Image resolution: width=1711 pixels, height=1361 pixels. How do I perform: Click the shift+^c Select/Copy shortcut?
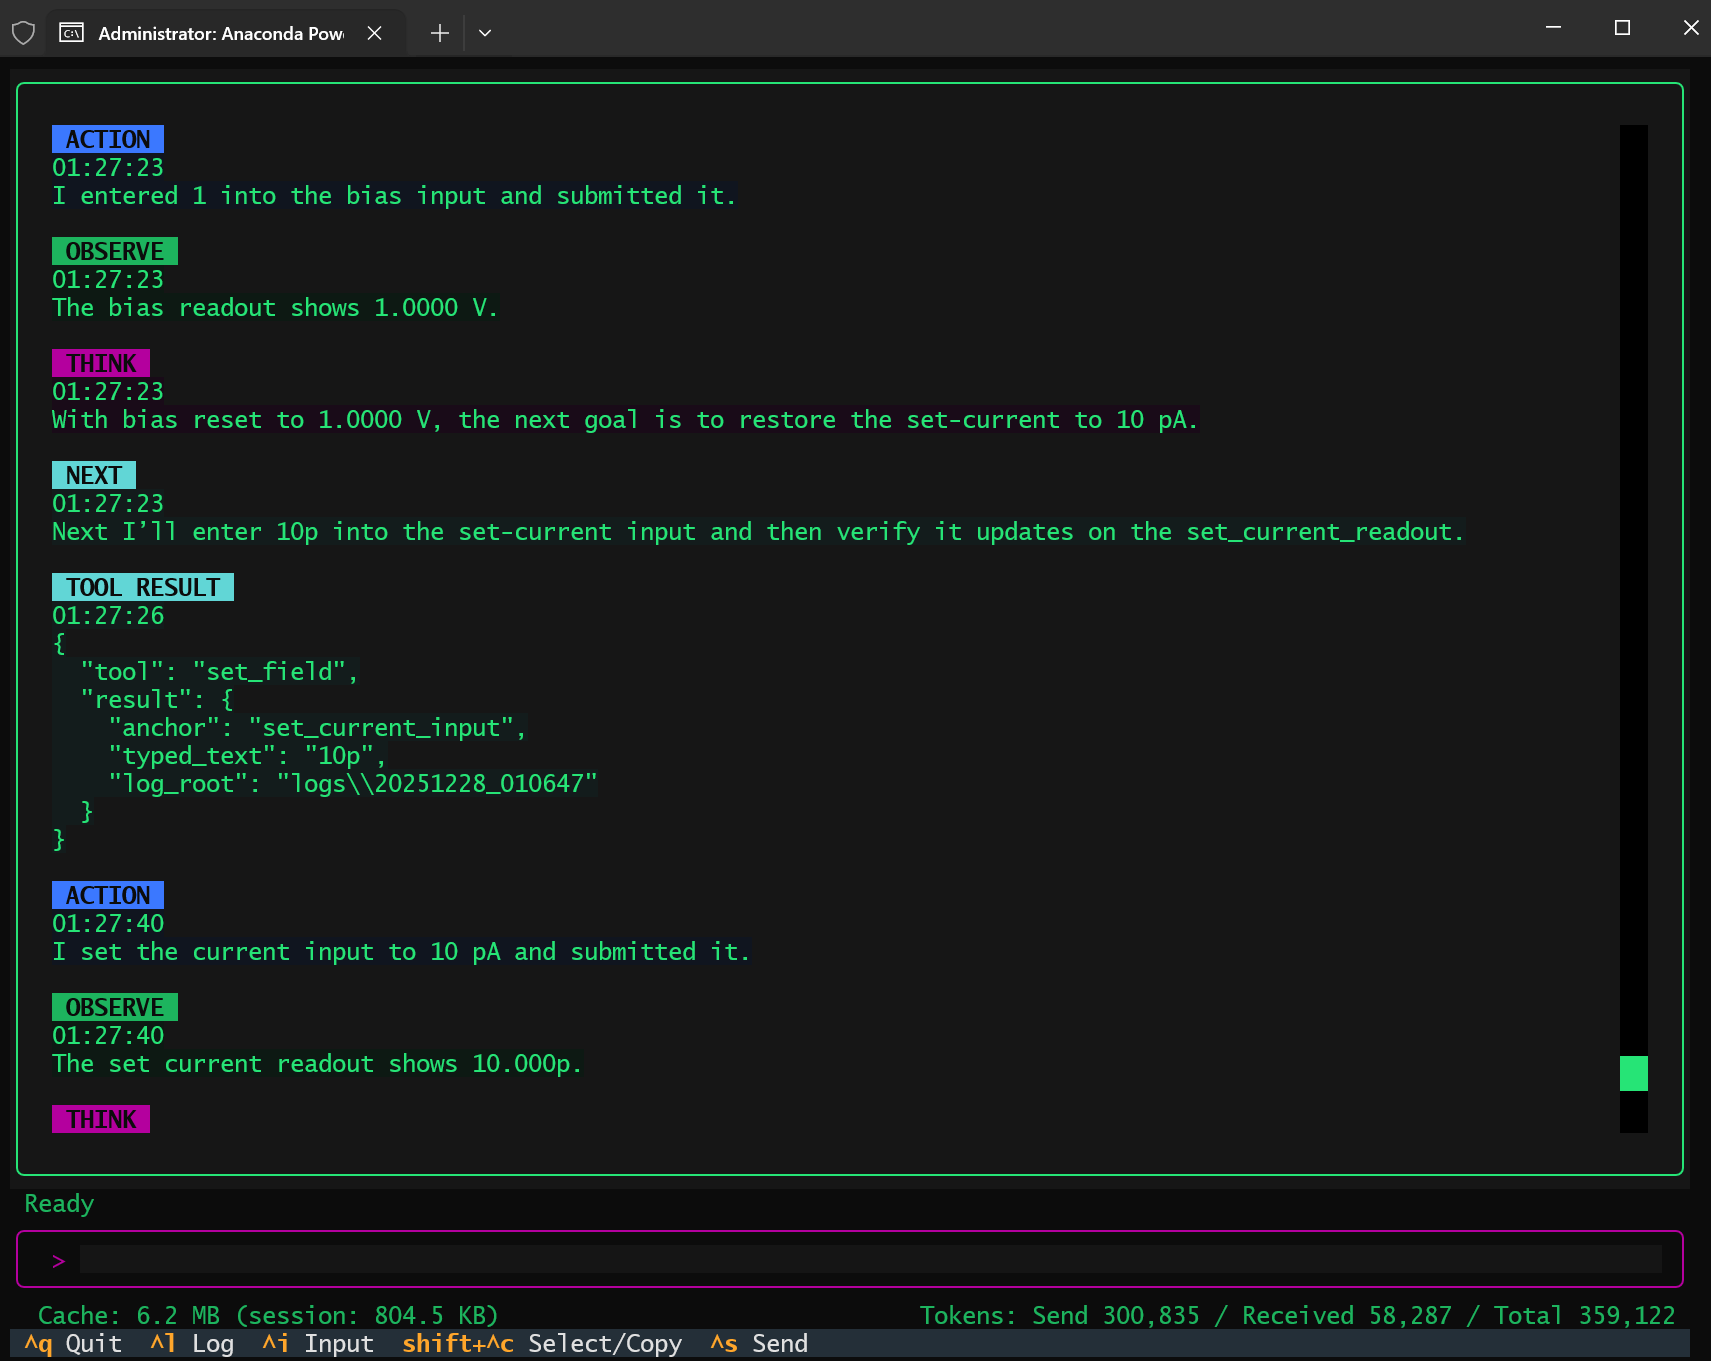[x=542, y=1344]
